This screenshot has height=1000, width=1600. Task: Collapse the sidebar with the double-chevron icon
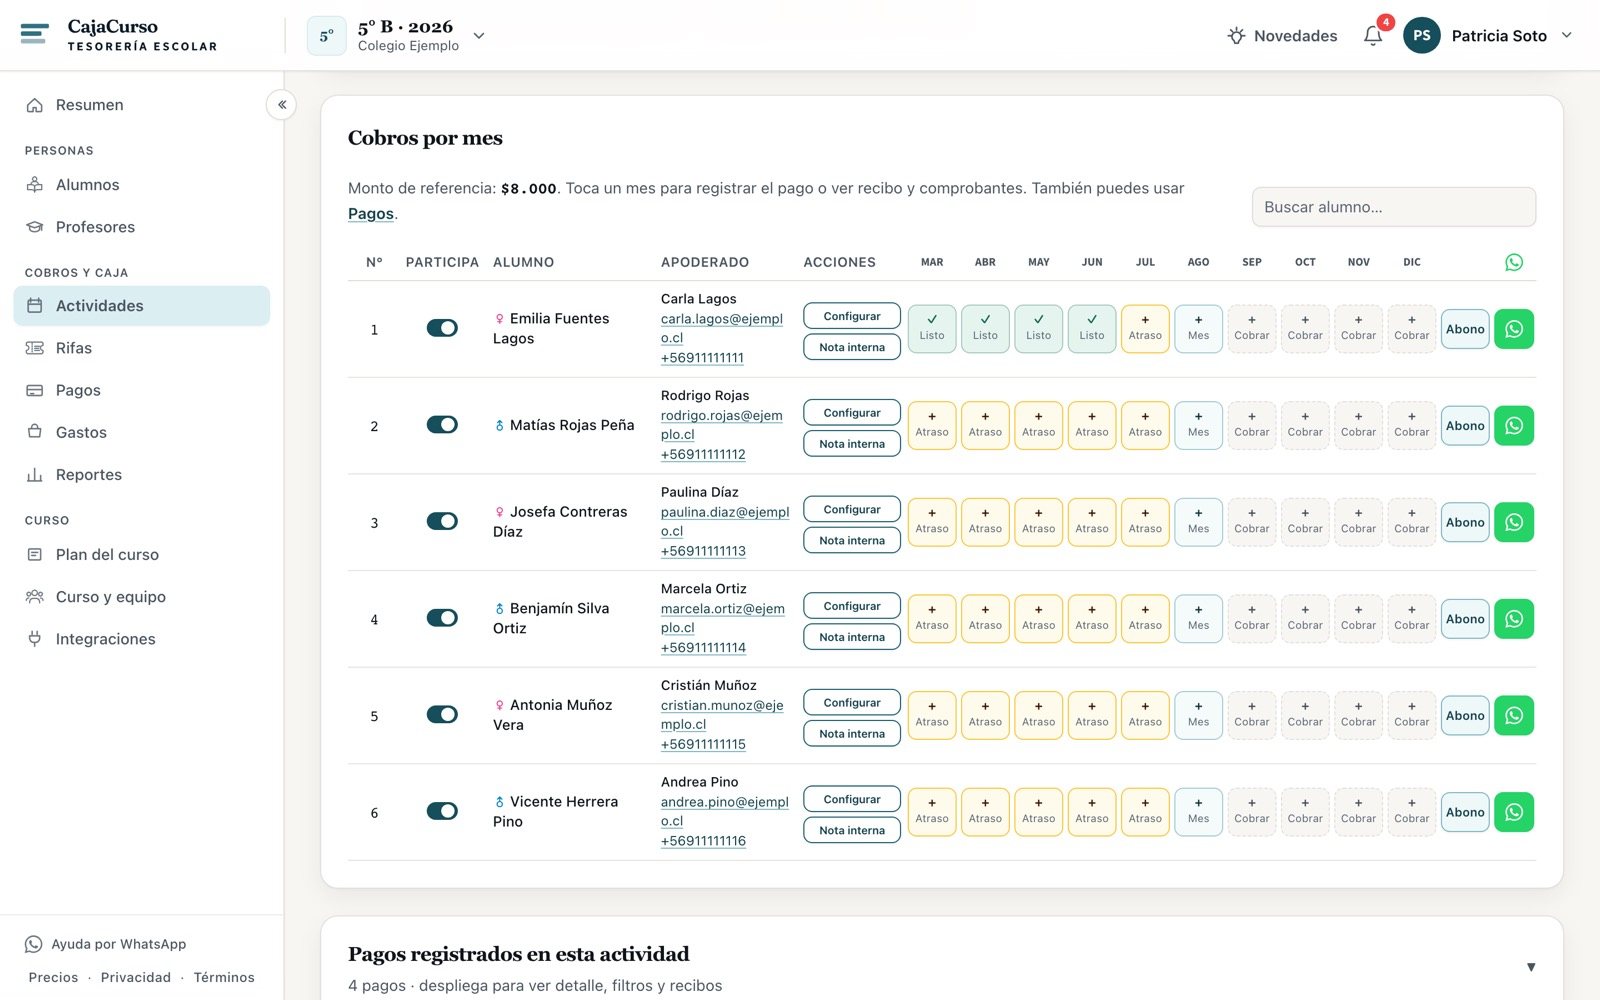[x=281, y=104]
